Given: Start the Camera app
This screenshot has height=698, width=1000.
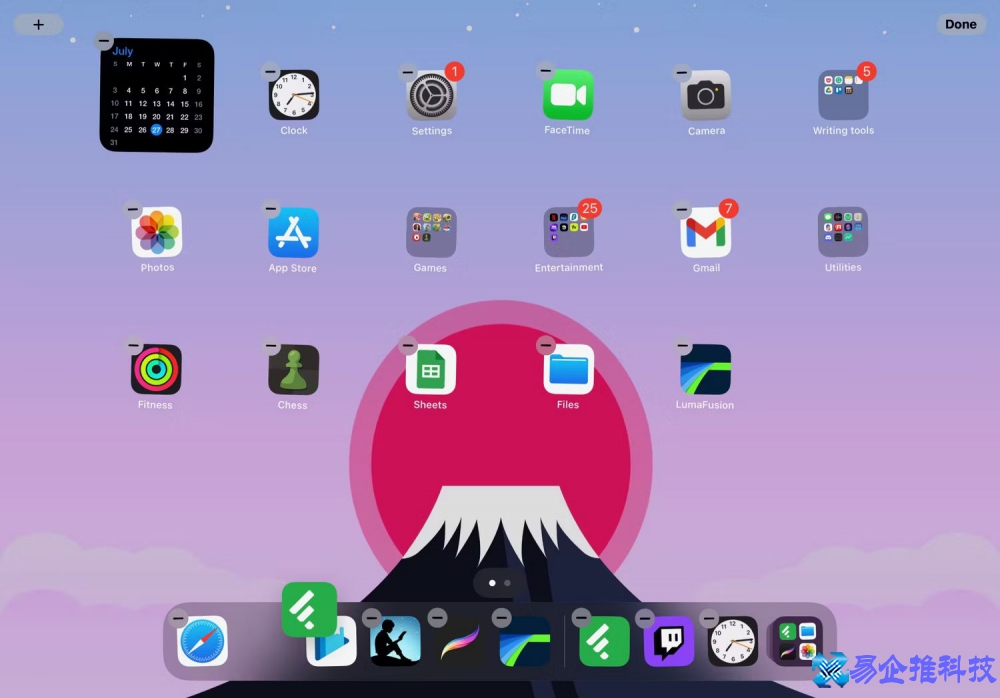Looking at the screenshot, I should (x=706, y=94).
